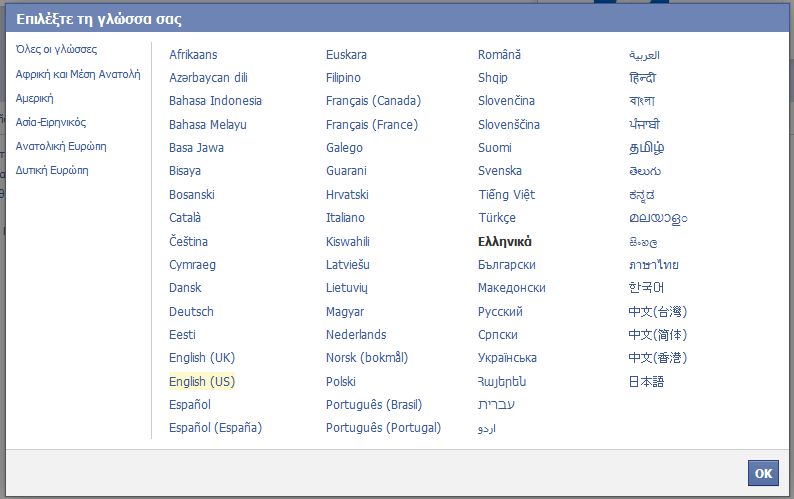Choose 한국어 Korean language
The image size is (794, 499).
pos(646,288)
